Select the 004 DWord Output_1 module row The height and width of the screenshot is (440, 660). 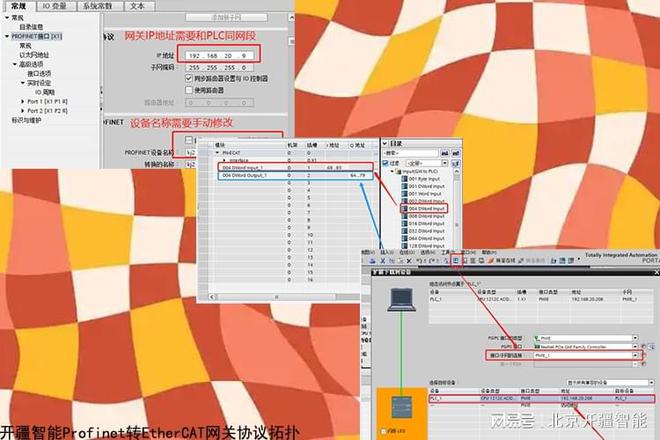[295, 175]
